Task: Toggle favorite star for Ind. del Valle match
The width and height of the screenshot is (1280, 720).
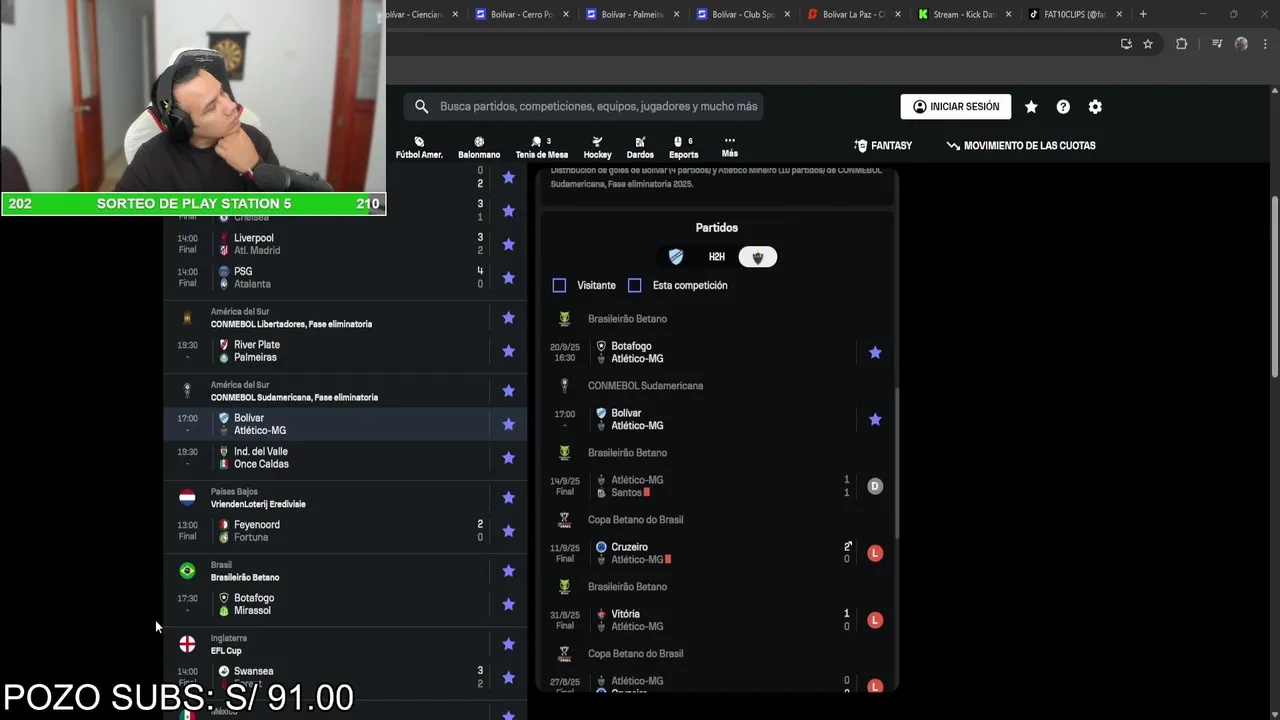Action: pyautogui.click(x=508, y=458)
